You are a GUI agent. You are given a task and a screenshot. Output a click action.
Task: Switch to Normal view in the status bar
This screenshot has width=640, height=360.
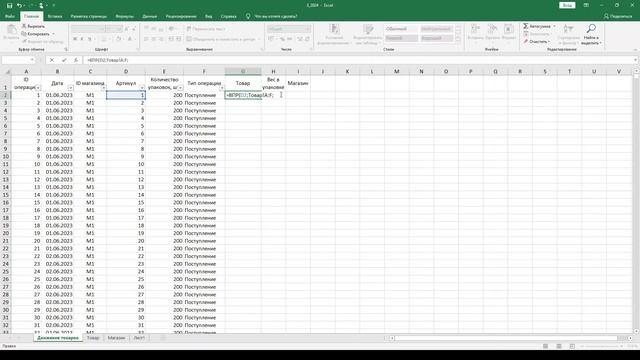tap(545, 346)
